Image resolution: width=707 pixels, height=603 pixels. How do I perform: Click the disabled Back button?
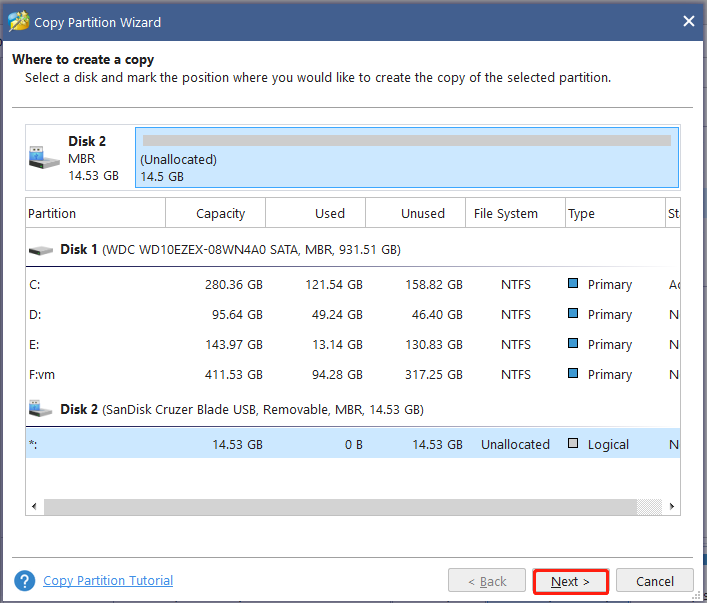487,581
